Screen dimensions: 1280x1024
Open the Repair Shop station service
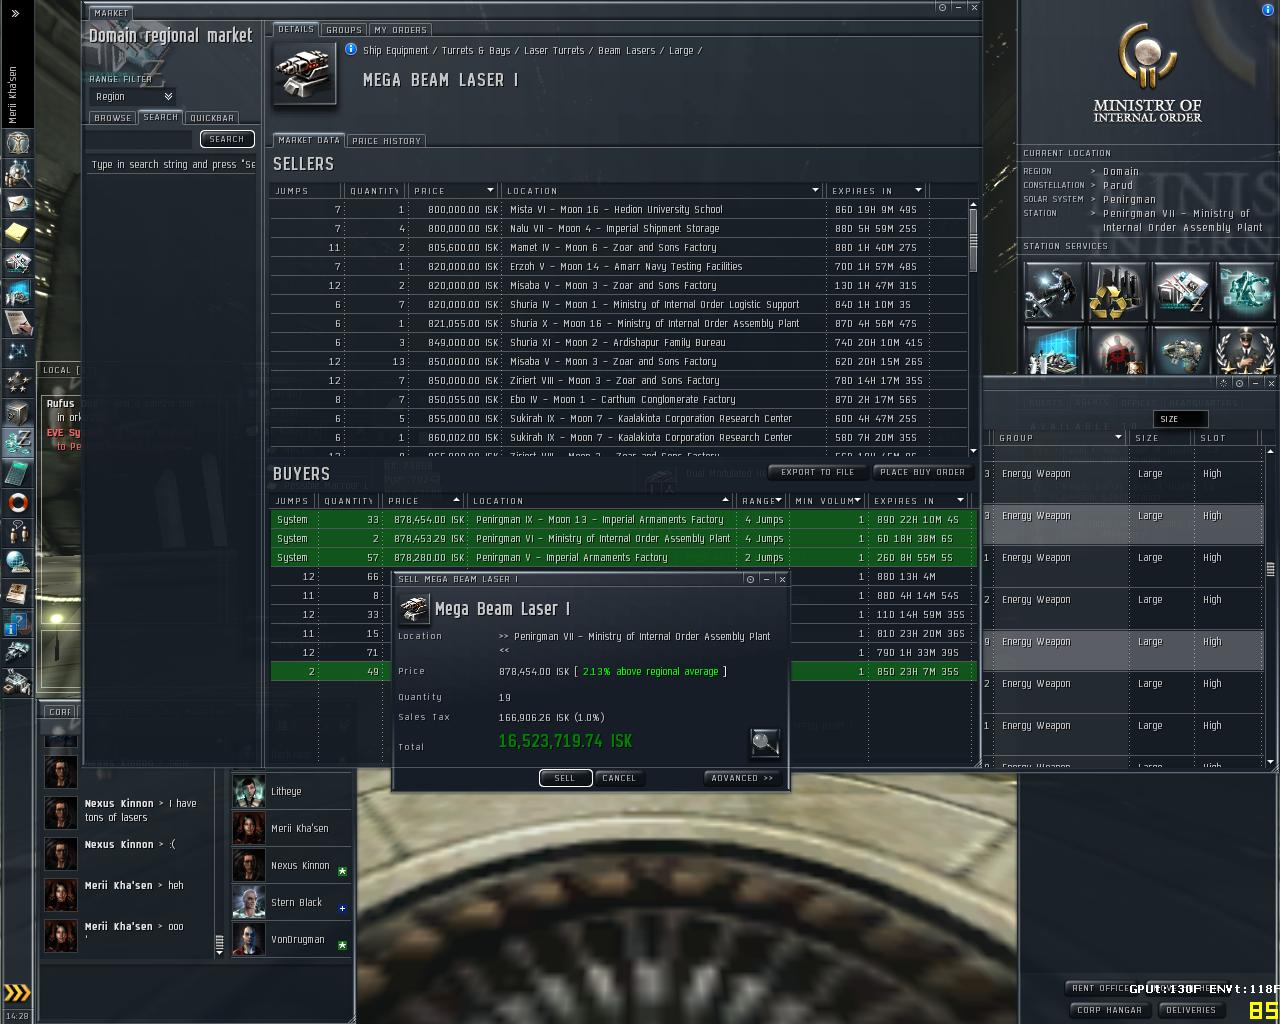[x=1053, y=291]
